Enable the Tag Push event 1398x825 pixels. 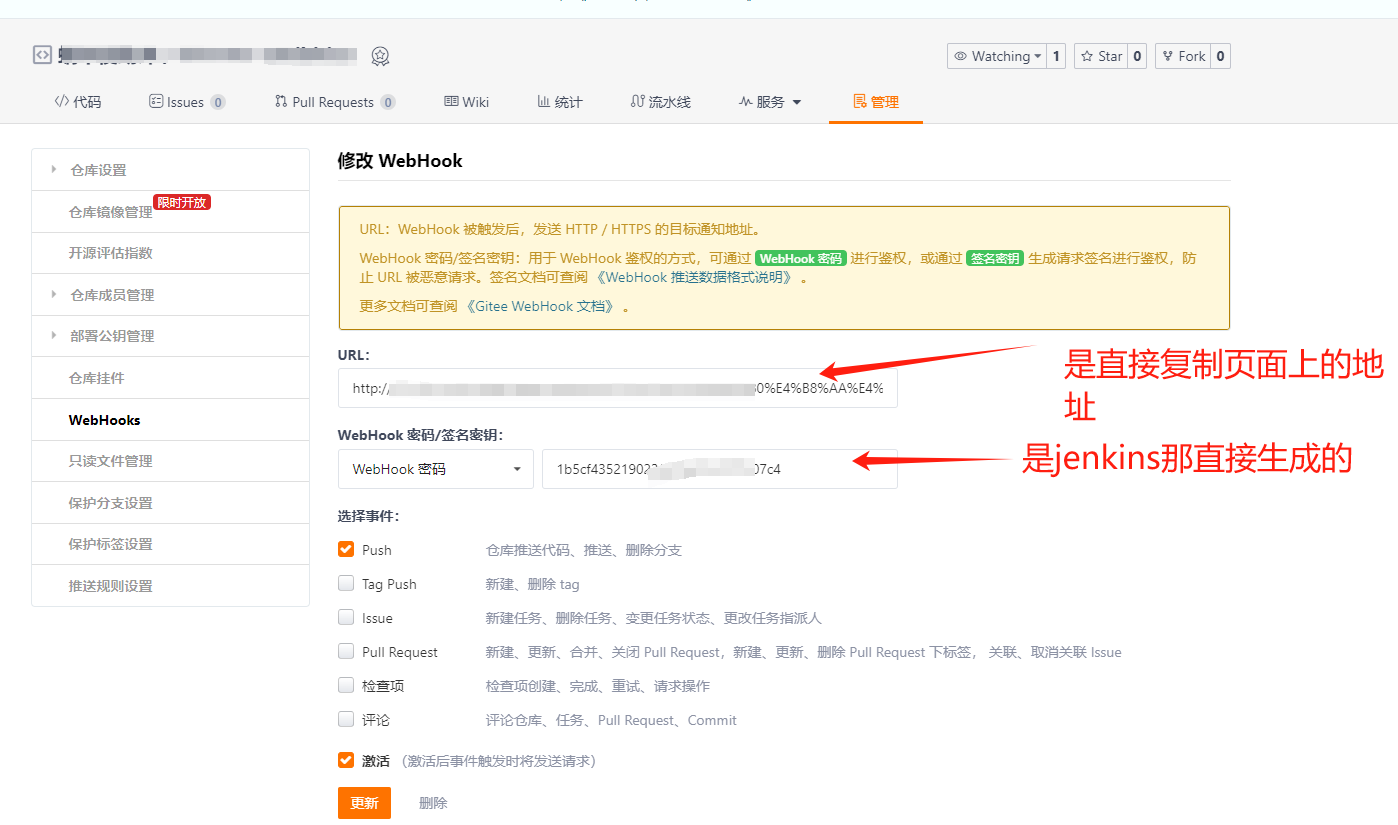[x=346, y=583]
